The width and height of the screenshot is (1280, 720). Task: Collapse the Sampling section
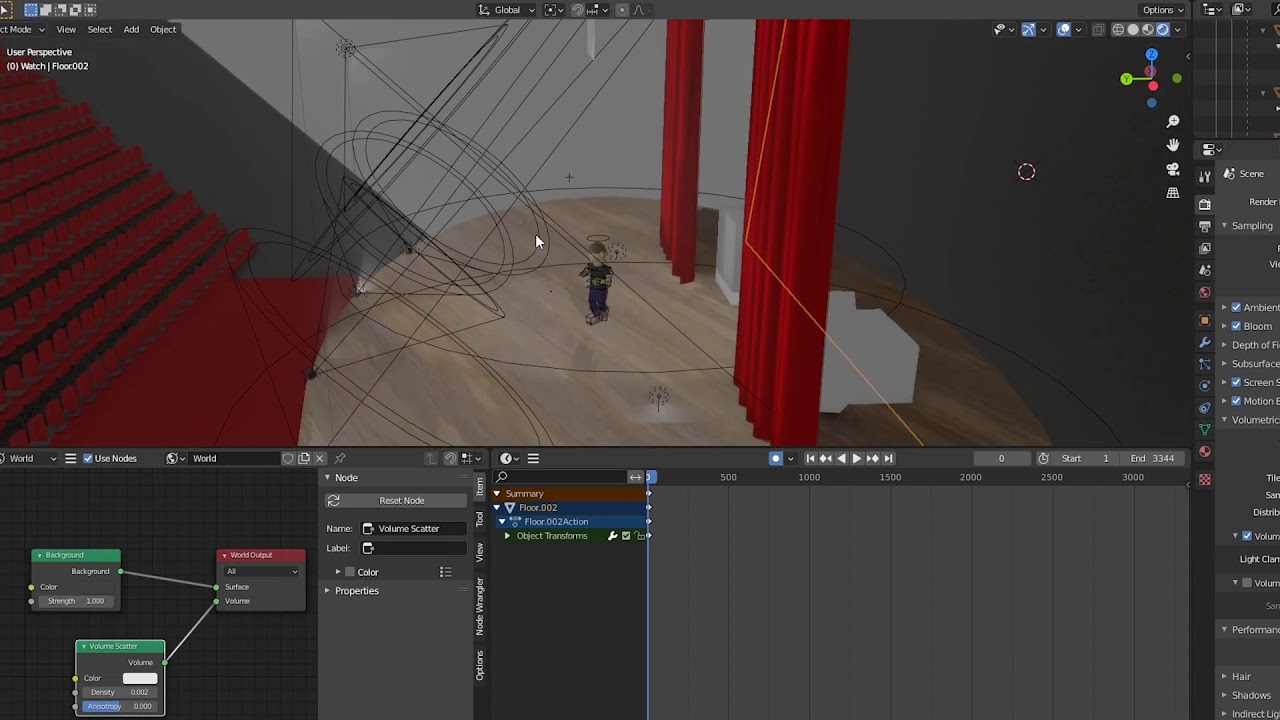click(x=1225, y=225)
